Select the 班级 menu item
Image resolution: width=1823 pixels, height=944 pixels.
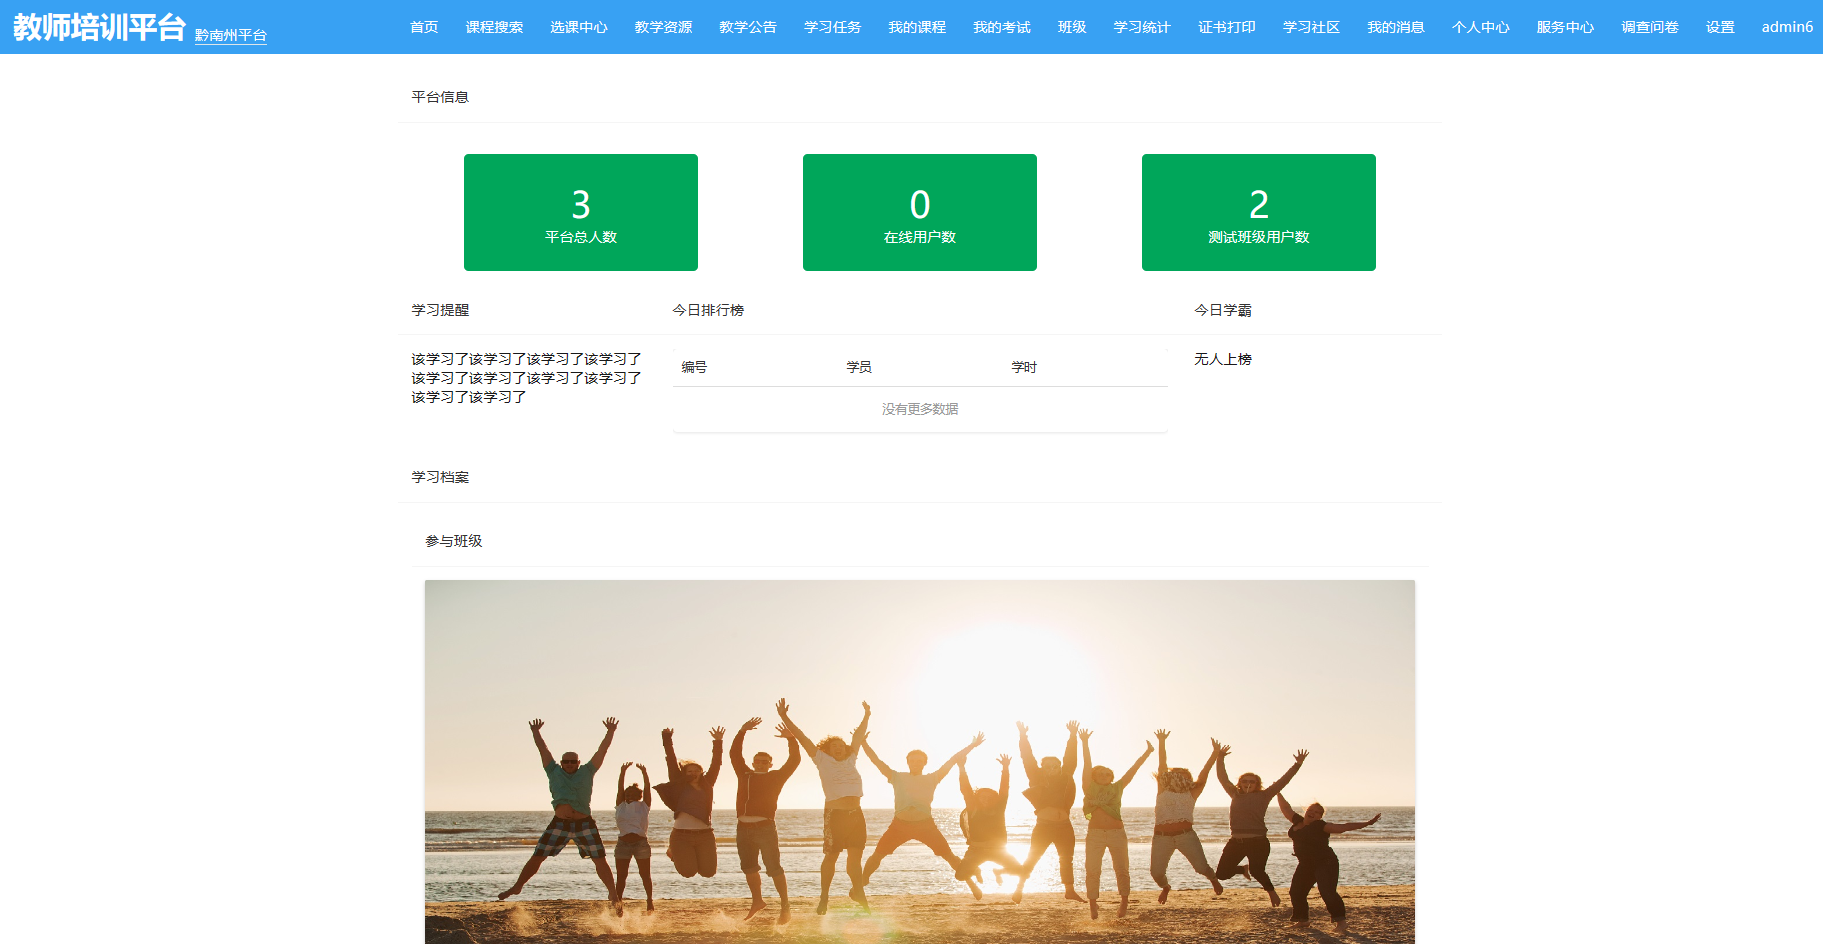click(x=1072, y=27)
